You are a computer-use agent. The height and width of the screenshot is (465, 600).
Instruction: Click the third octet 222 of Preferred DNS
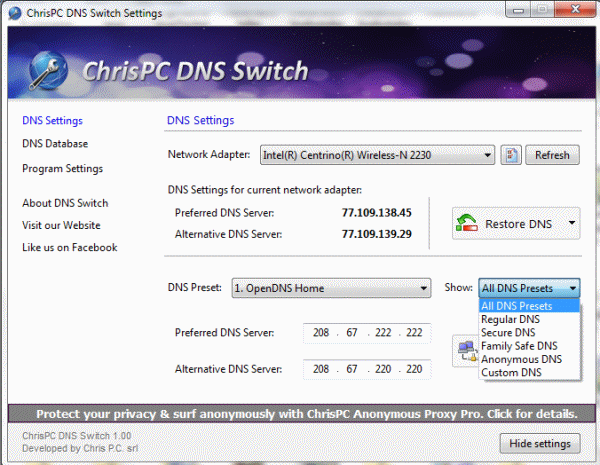point(383,333)
